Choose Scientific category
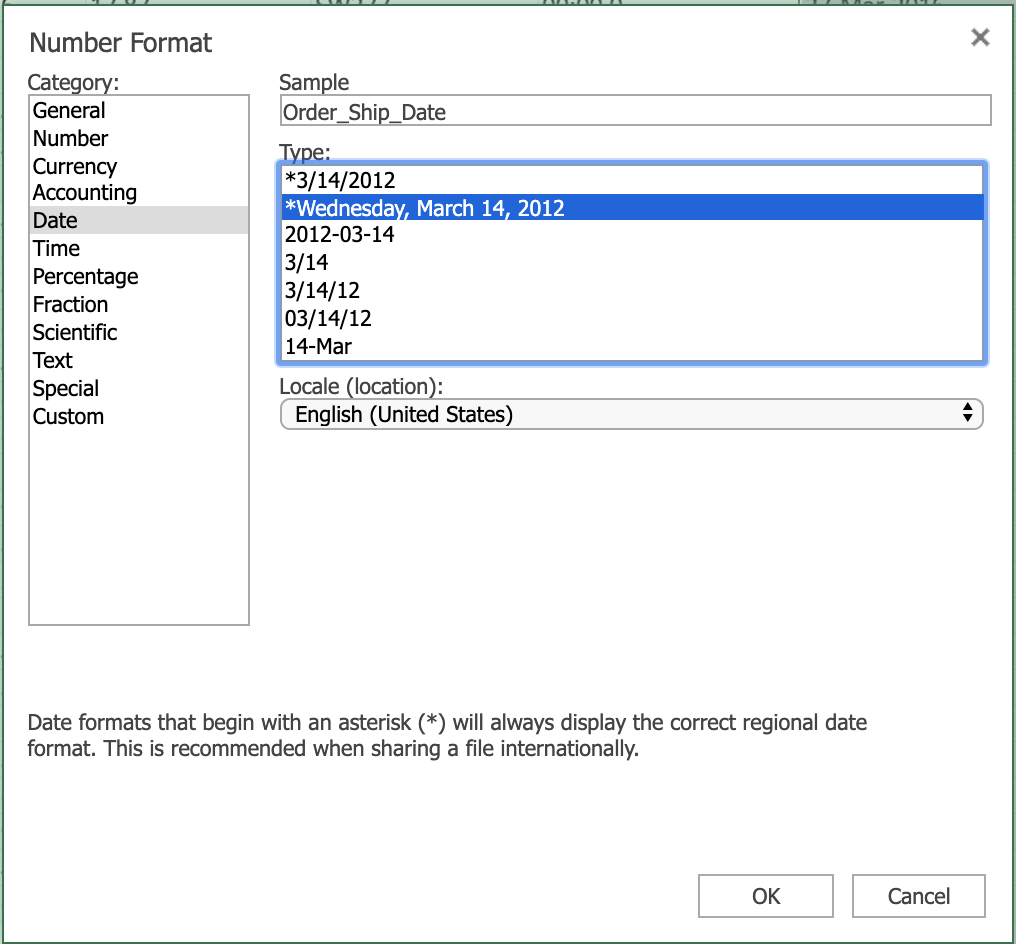 (x=75, y=333)
